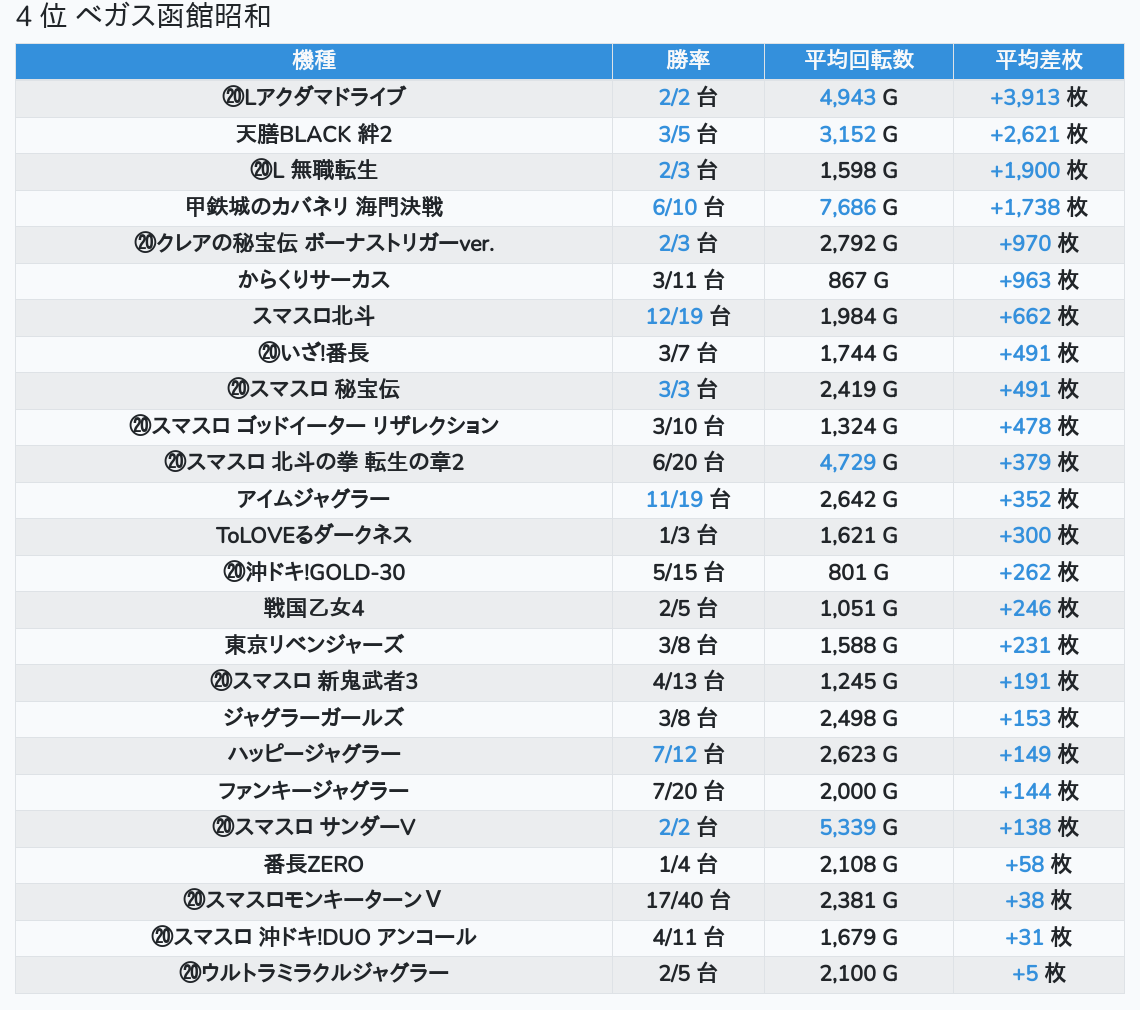Open the 番長ZERO row
Screen dimensions: 1140x1010
point(313,864)
